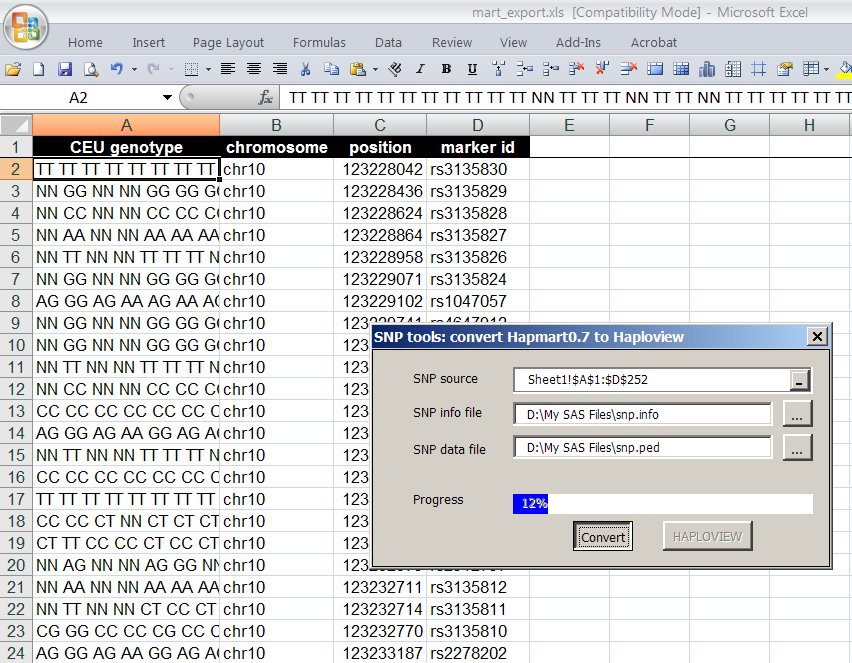Open the Data tab

pos(389,42)
